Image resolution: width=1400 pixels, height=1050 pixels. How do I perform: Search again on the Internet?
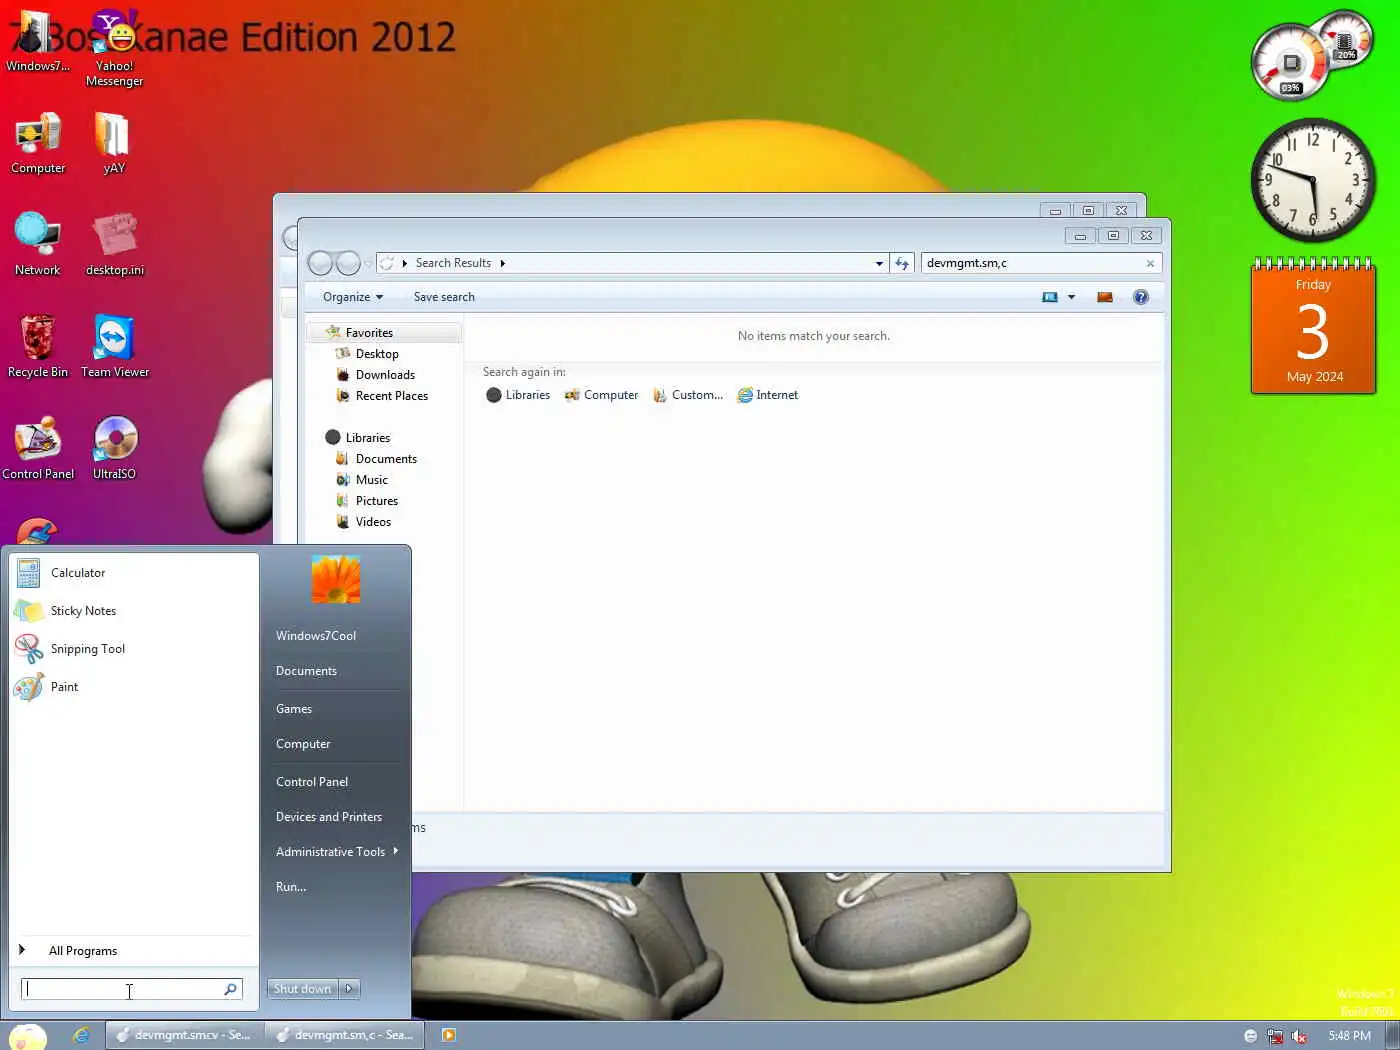(767, 395)
